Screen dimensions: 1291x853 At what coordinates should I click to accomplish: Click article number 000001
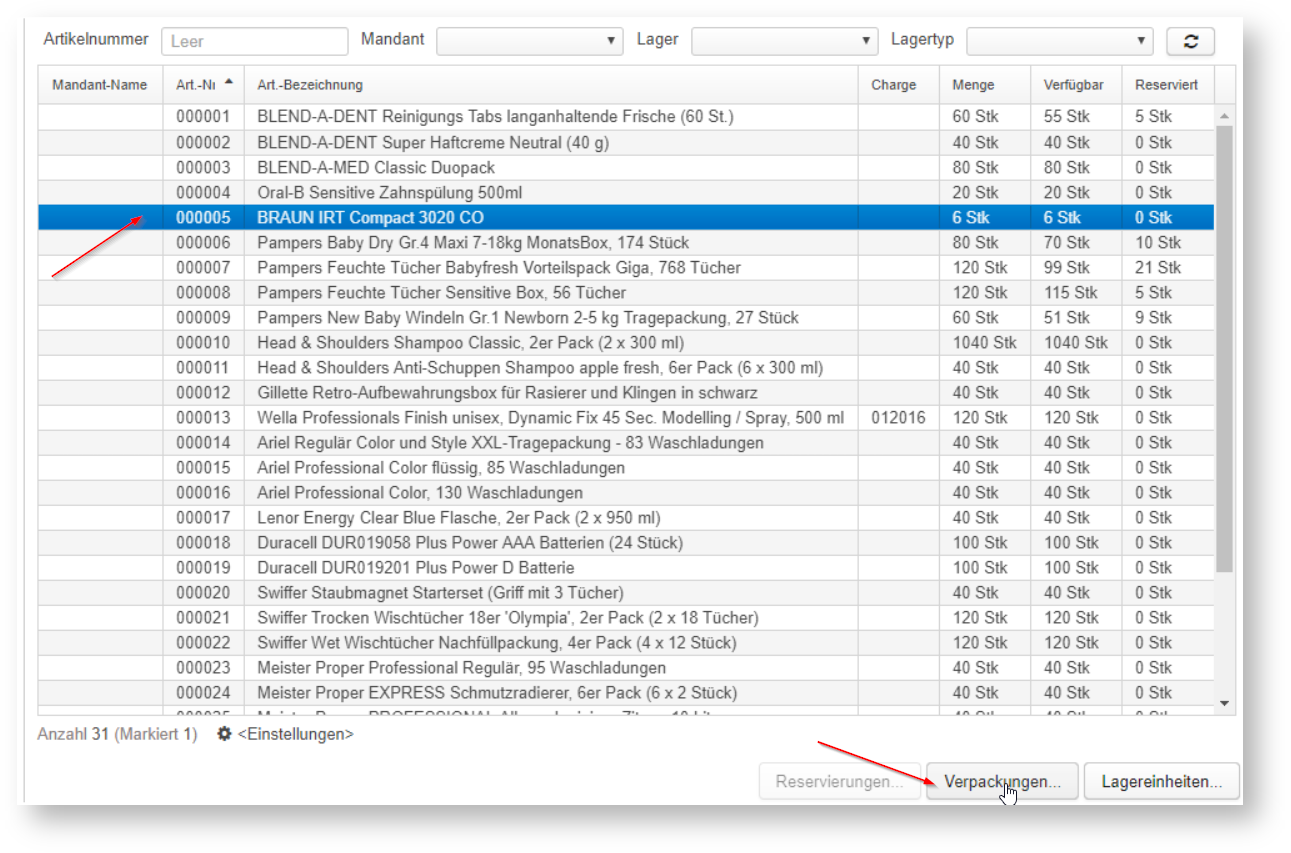click(x=203, y=117)
